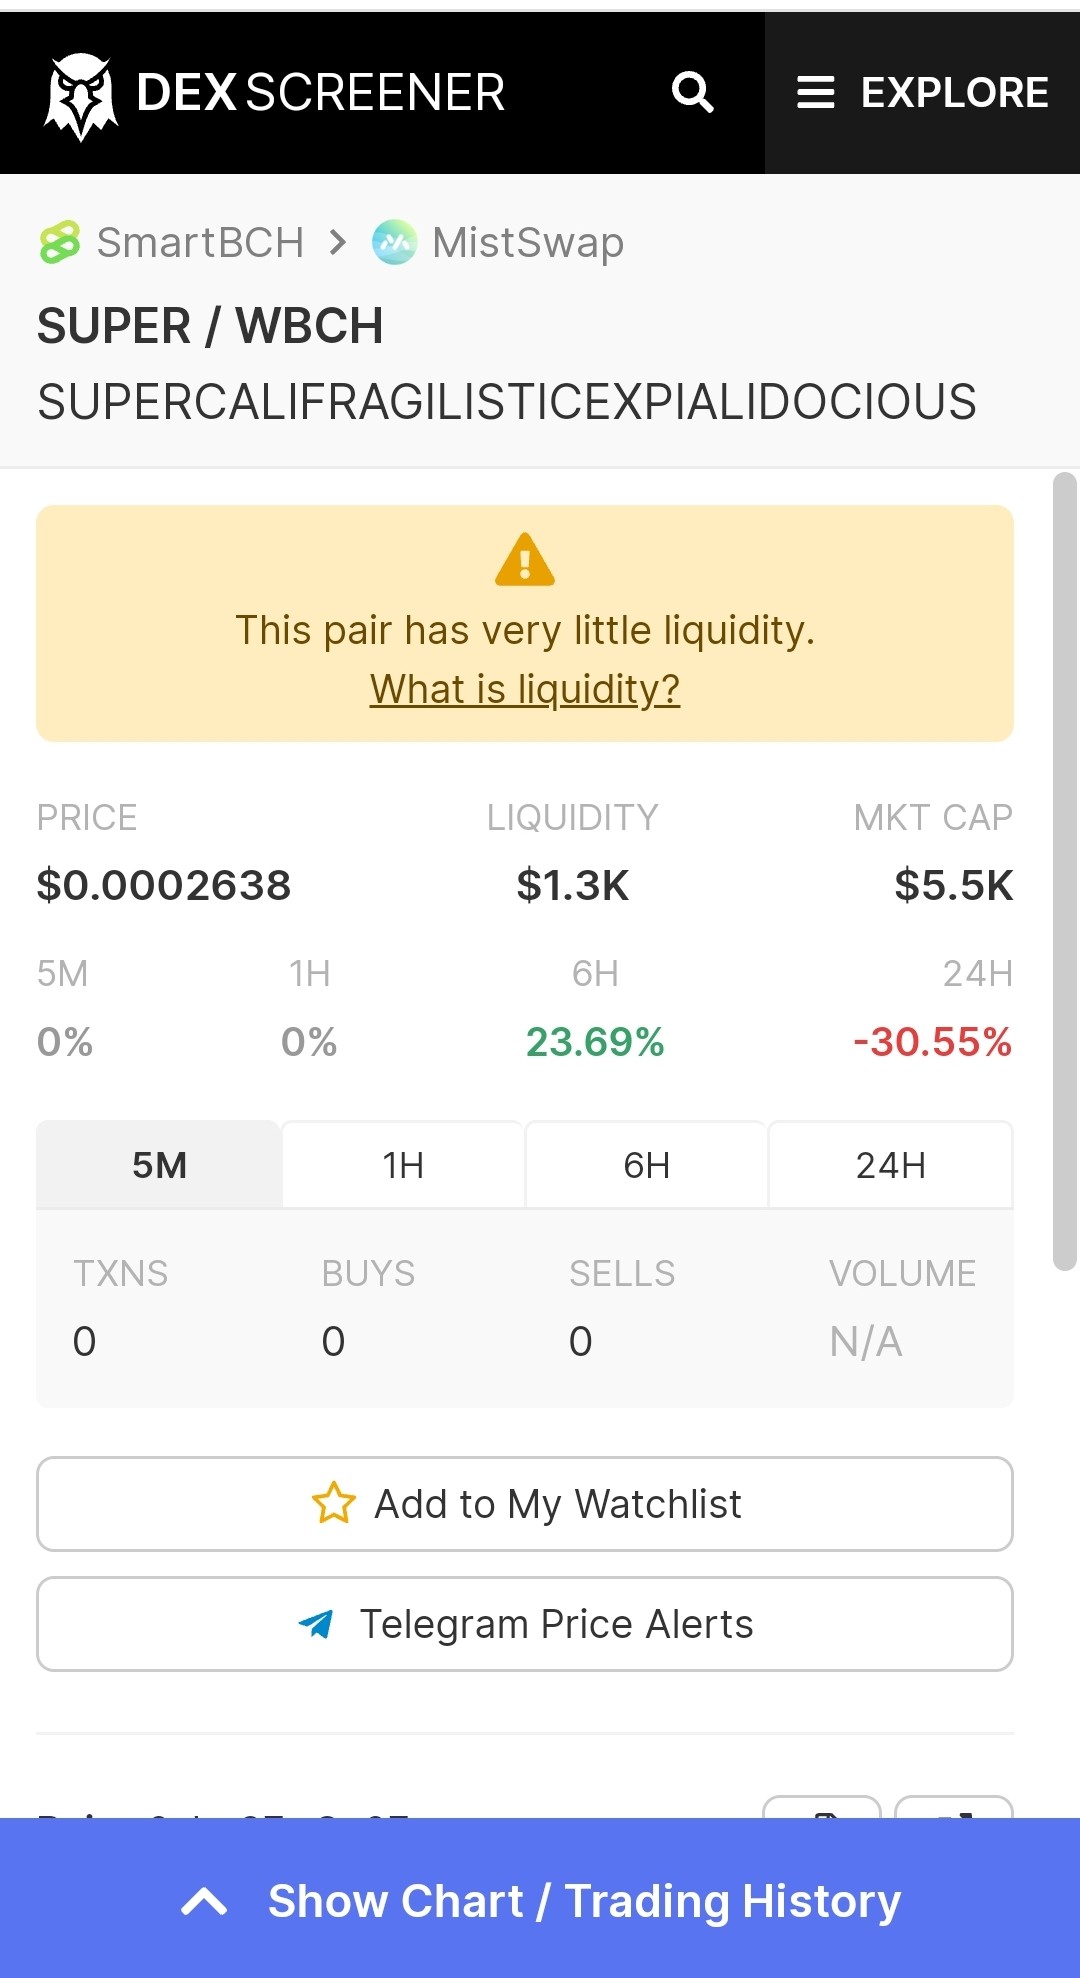This screenshot has height=1978, width=1080.
Task: Click the watchlist star icon
Action: tap(333, 1503)
